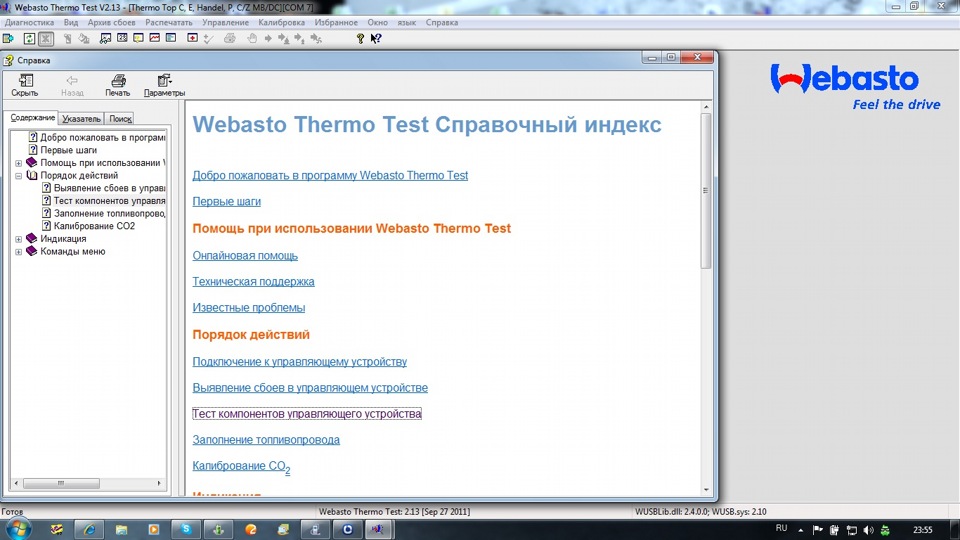
Task: Select 'Калибрование CO2' tree item
Action: 94,226
